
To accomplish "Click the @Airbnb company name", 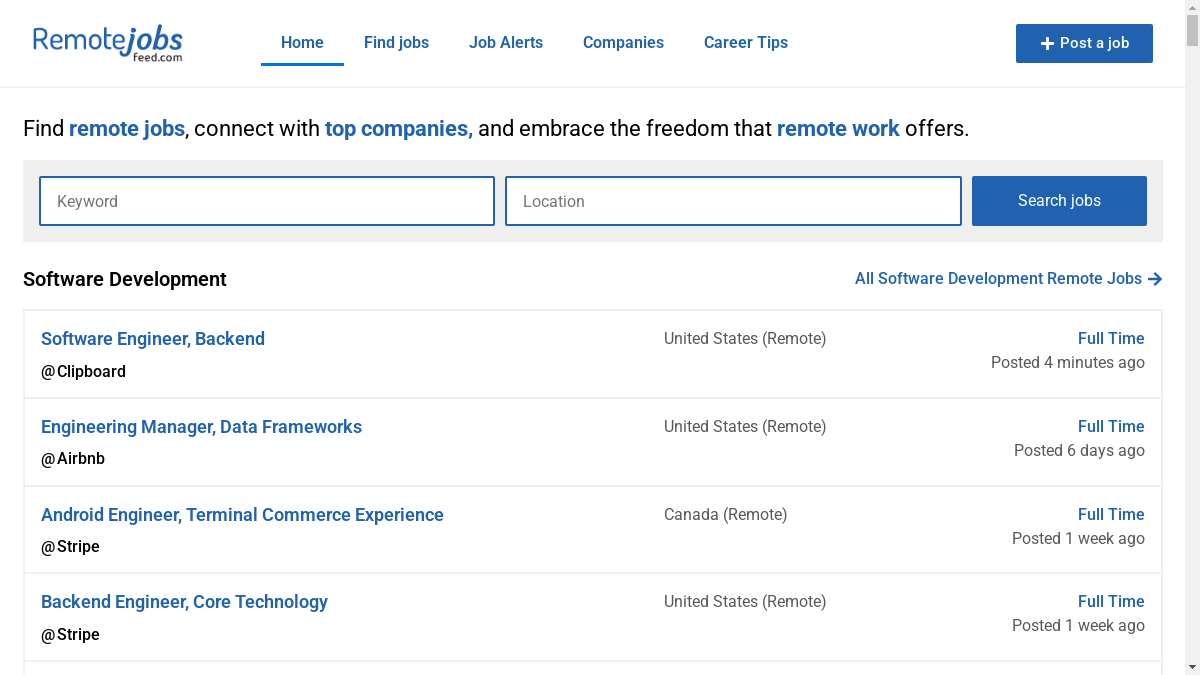I will click(73, 459).
